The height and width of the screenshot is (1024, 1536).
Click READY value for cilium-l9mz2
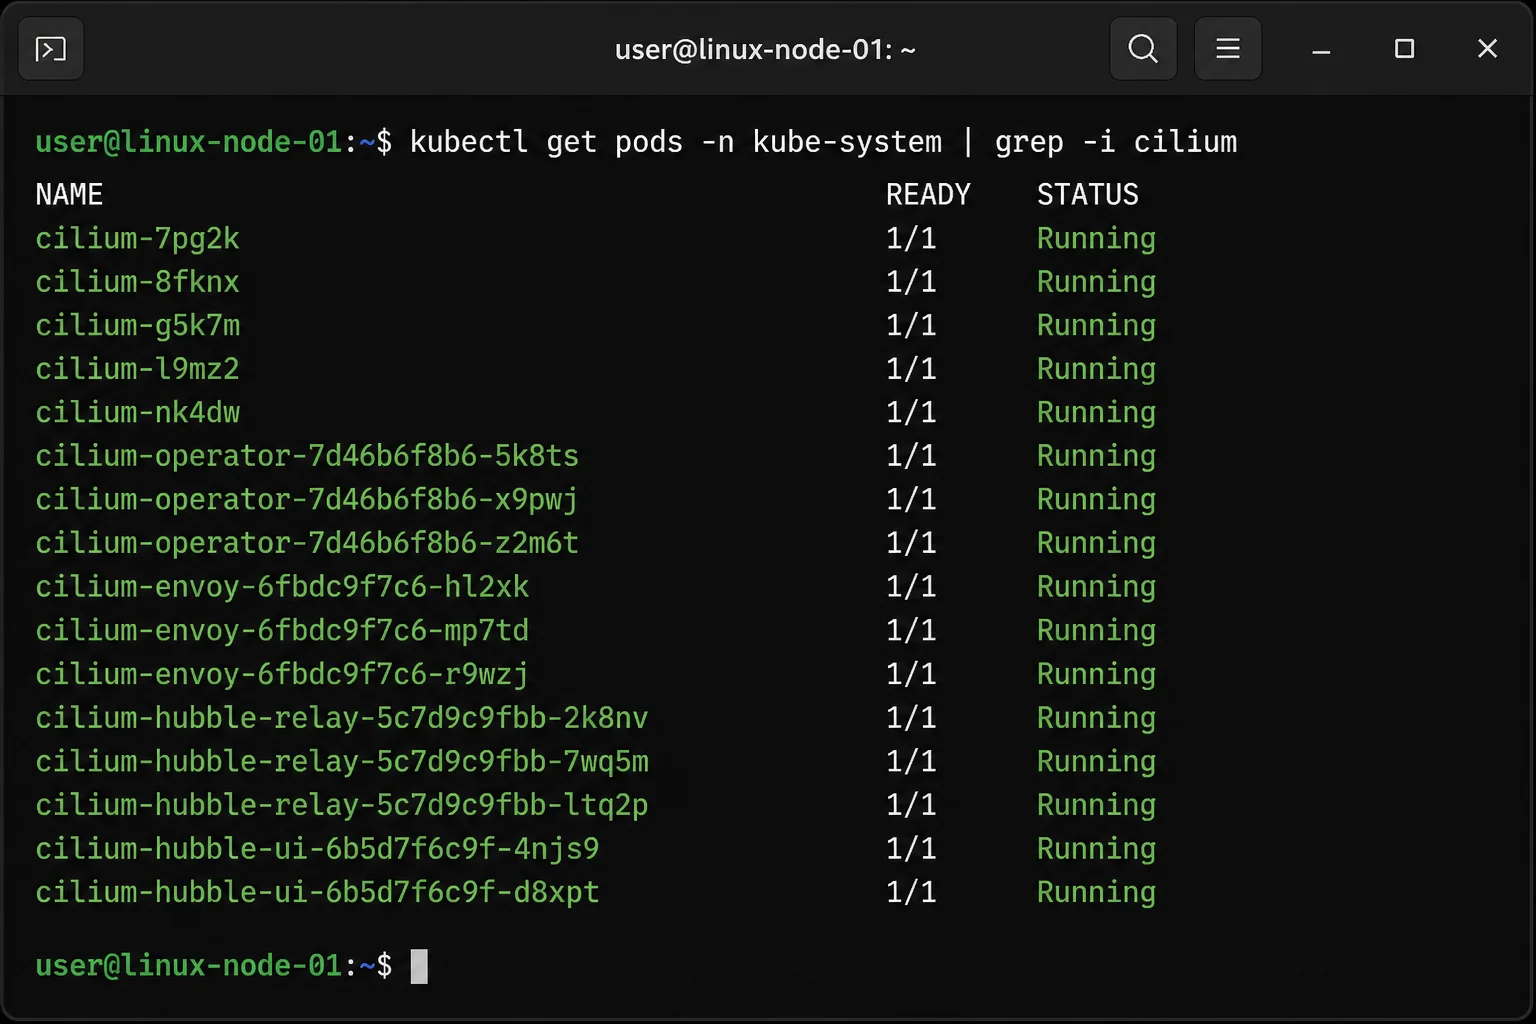click(x=911, y=369)
